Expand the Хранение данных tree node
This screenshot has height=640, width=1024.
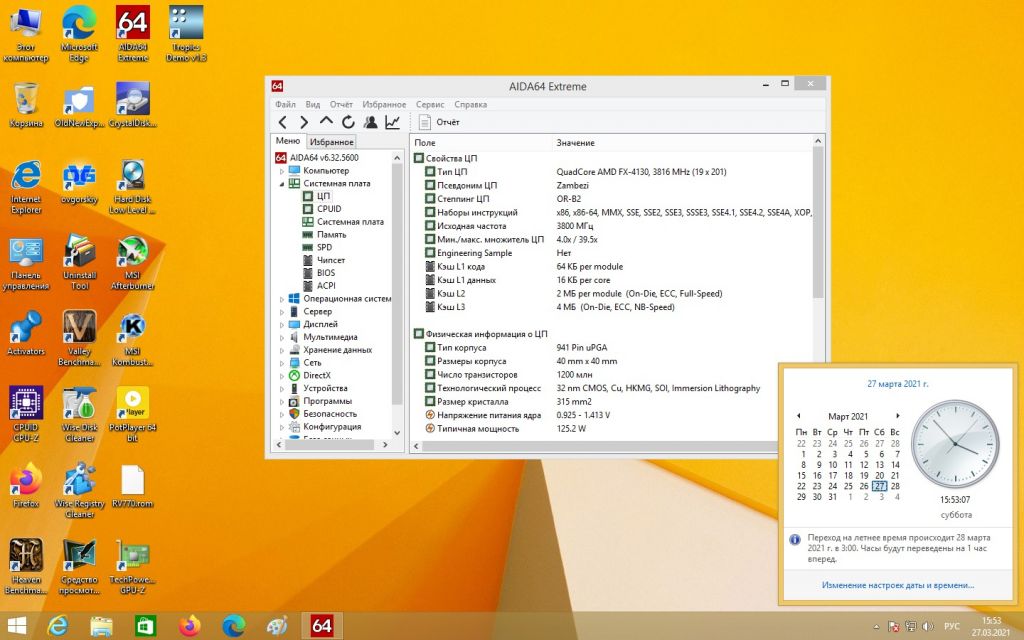(x=282, y=350)
